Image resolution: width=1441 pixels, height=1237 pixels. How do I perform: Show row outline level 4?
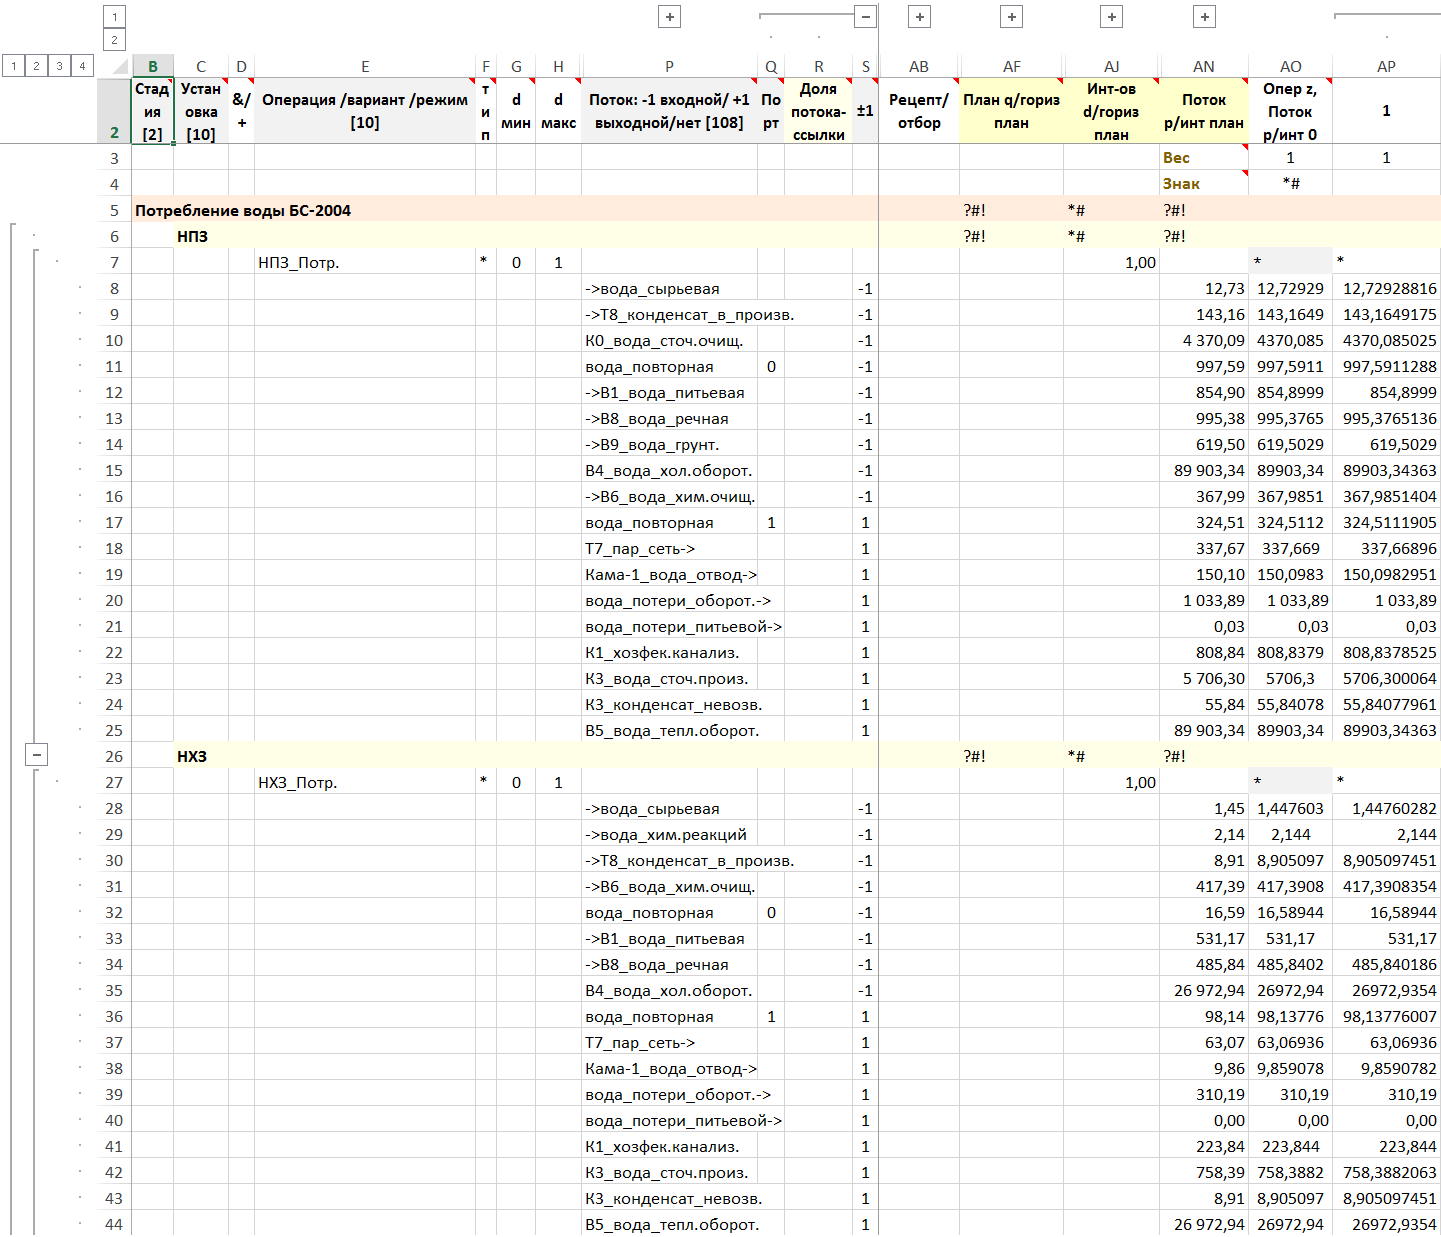(x=83, y=66)
